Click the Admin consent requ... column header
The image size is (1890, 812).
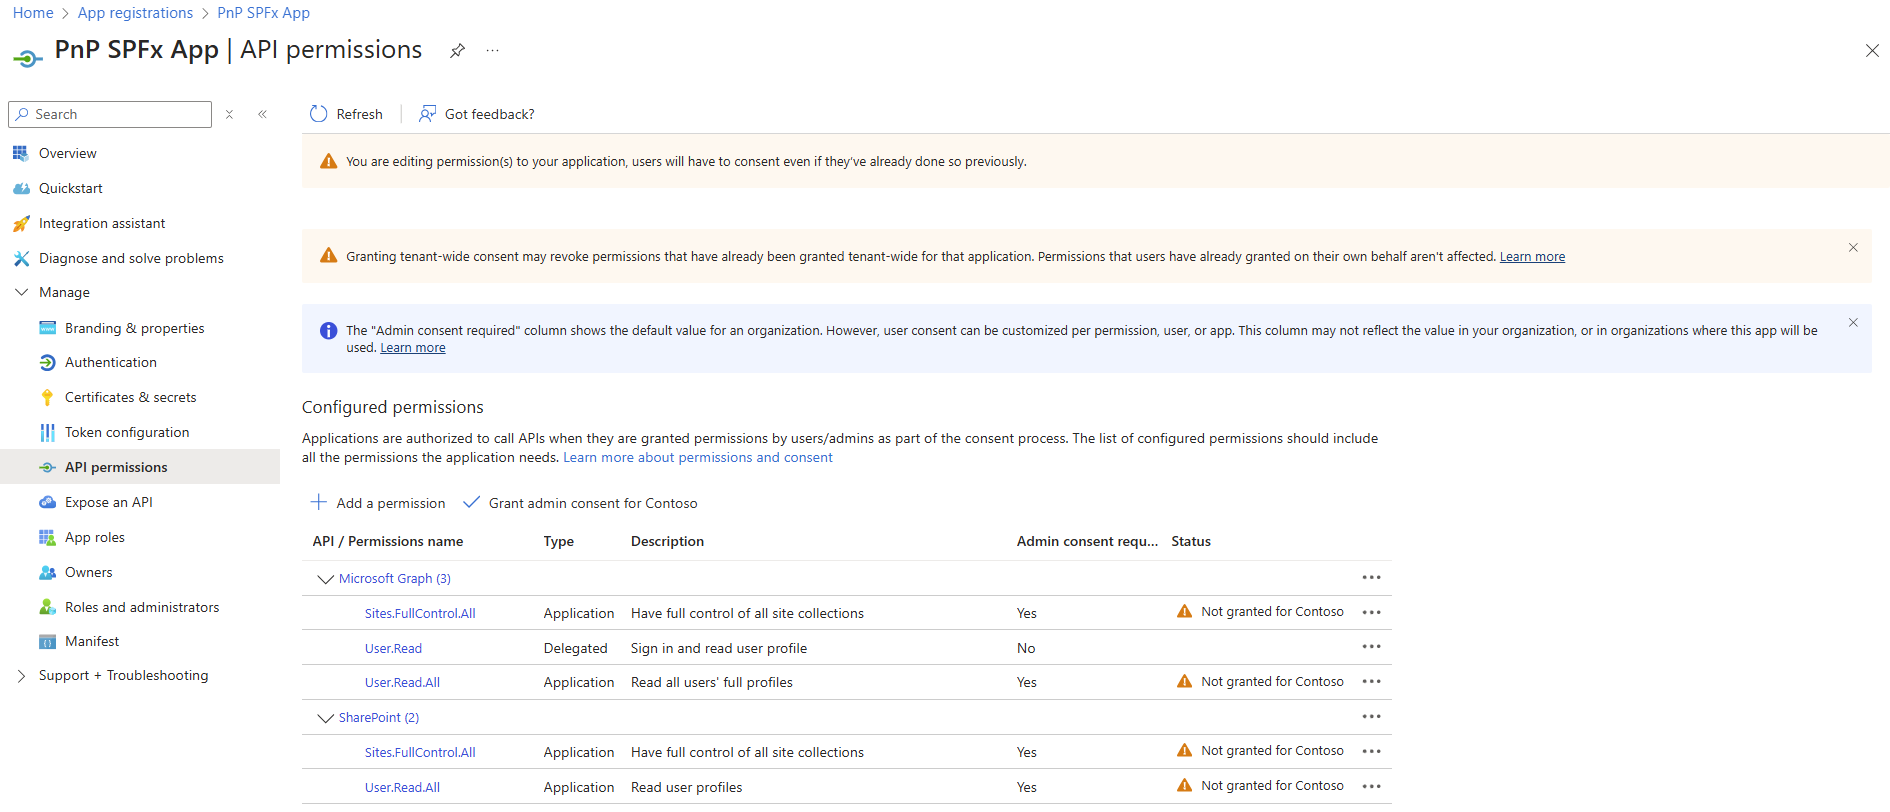click(1087, 542)
